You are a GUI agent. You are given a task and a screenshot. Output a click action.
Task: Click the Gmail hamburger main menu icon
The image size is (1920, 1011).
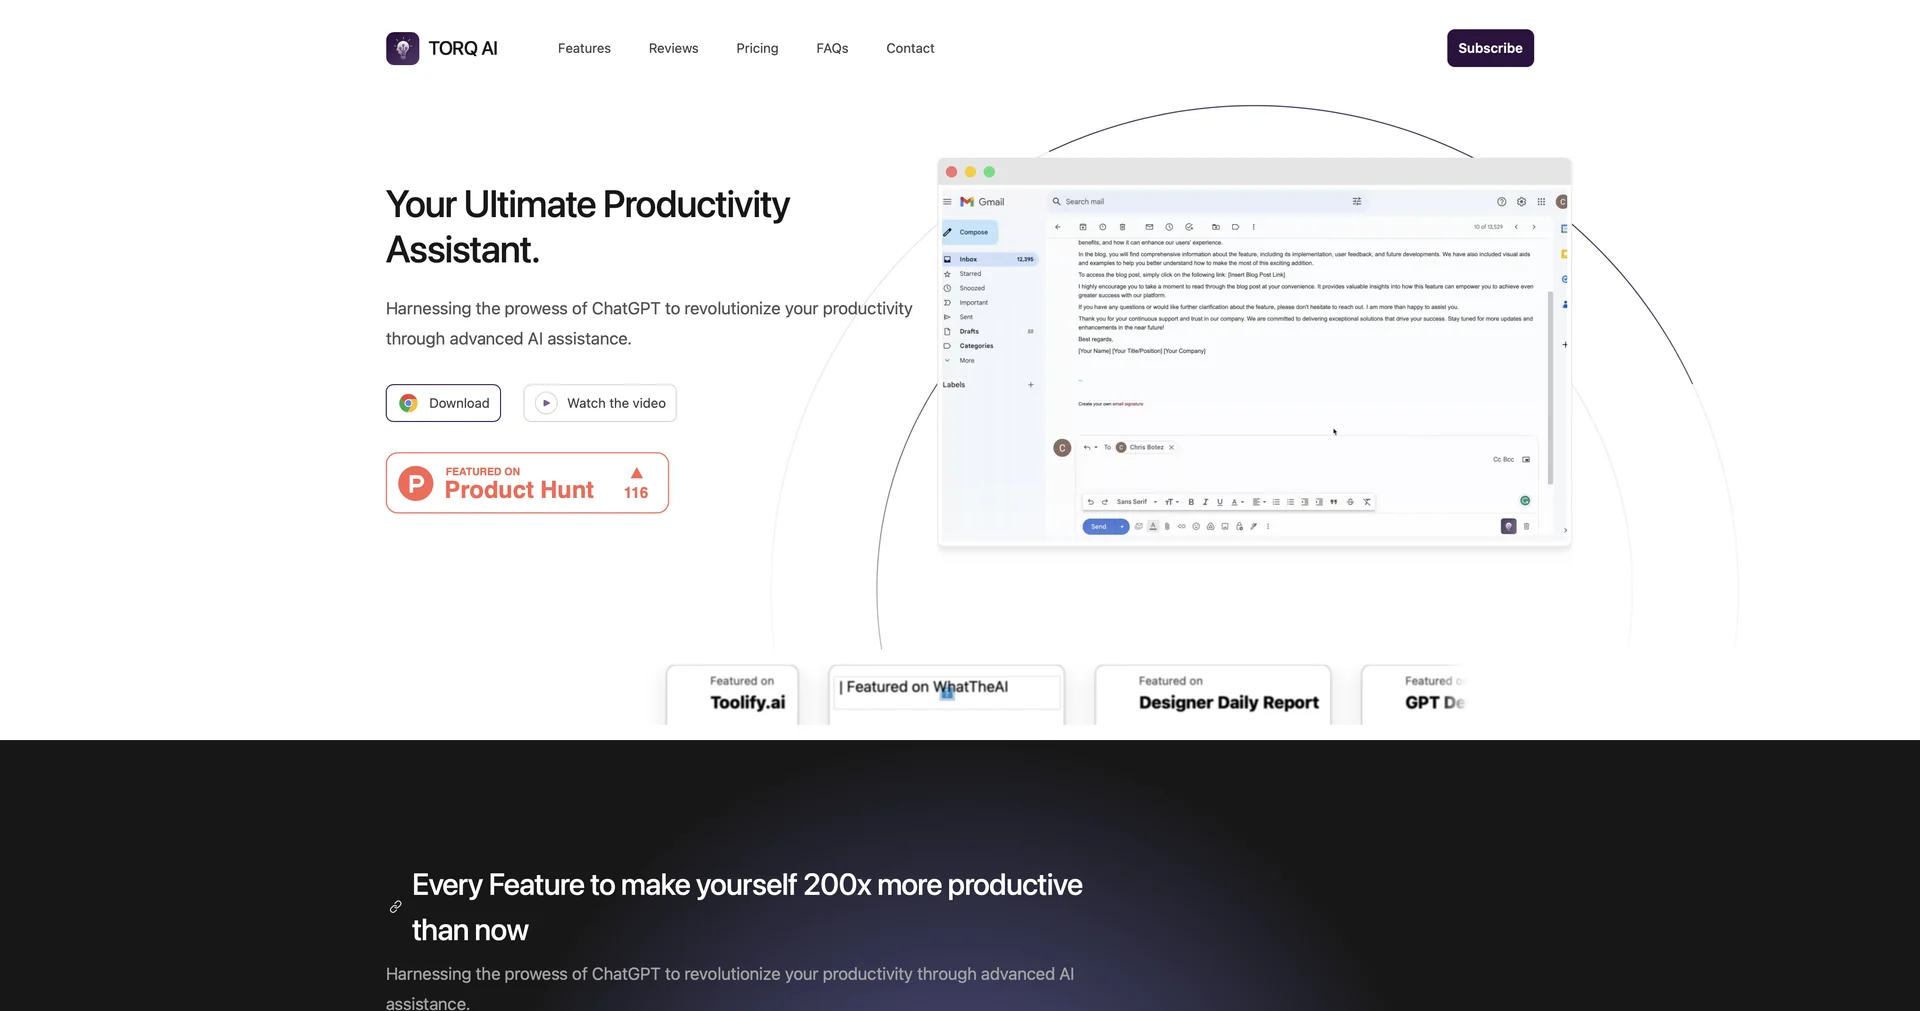click(947, 202)
